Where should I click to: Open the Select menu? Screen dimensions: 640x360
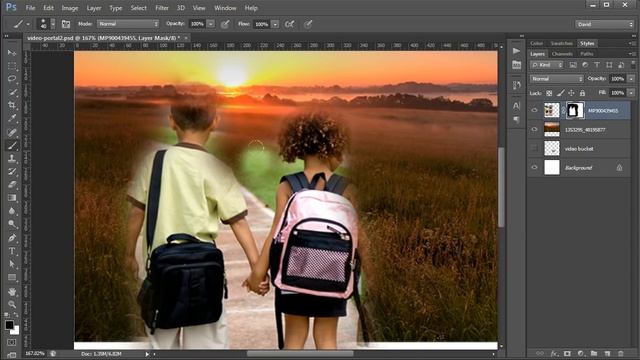point(138,8)
